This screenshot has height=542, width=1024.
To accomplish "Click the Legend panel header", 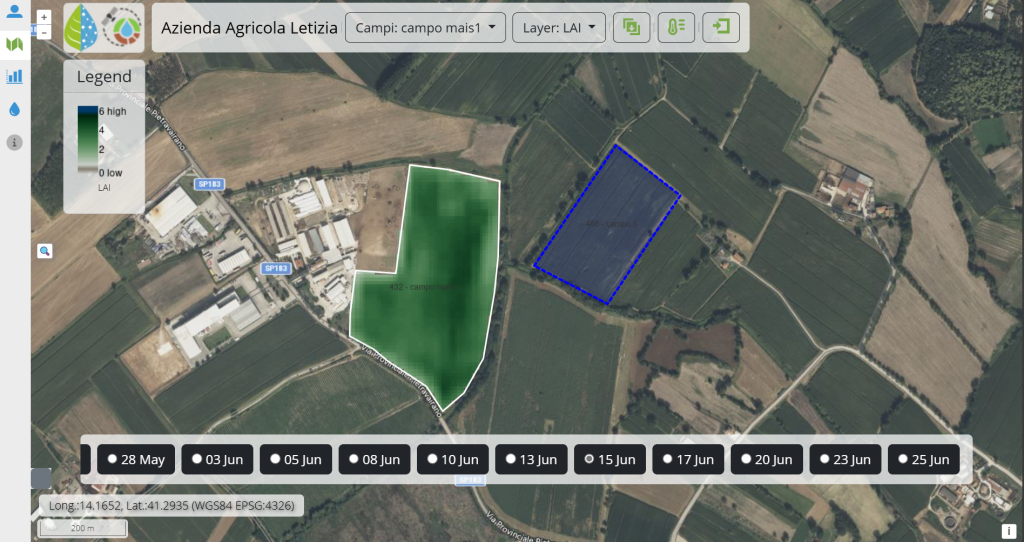I will 104,76.
